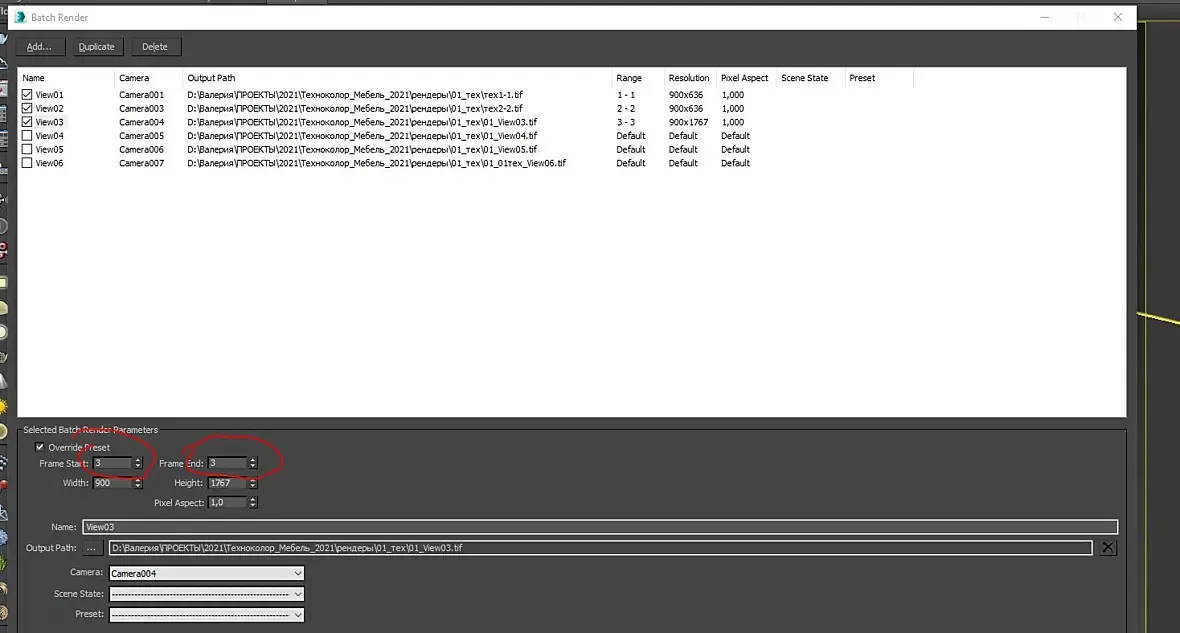
Task: Click the output path ending in 01_01тех_View06.tif
Action: pyautogui.click(x=376, y=163)
